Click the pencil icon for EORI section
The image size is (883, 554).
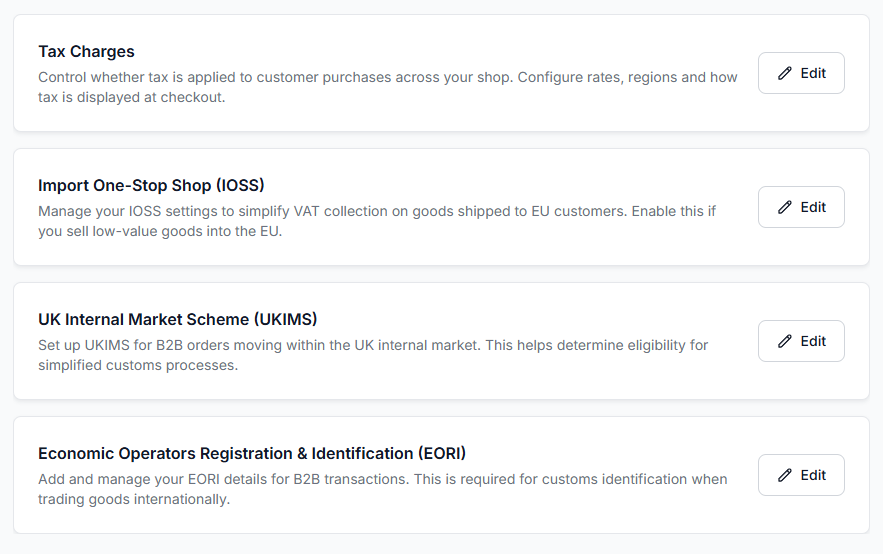[784, 475]
